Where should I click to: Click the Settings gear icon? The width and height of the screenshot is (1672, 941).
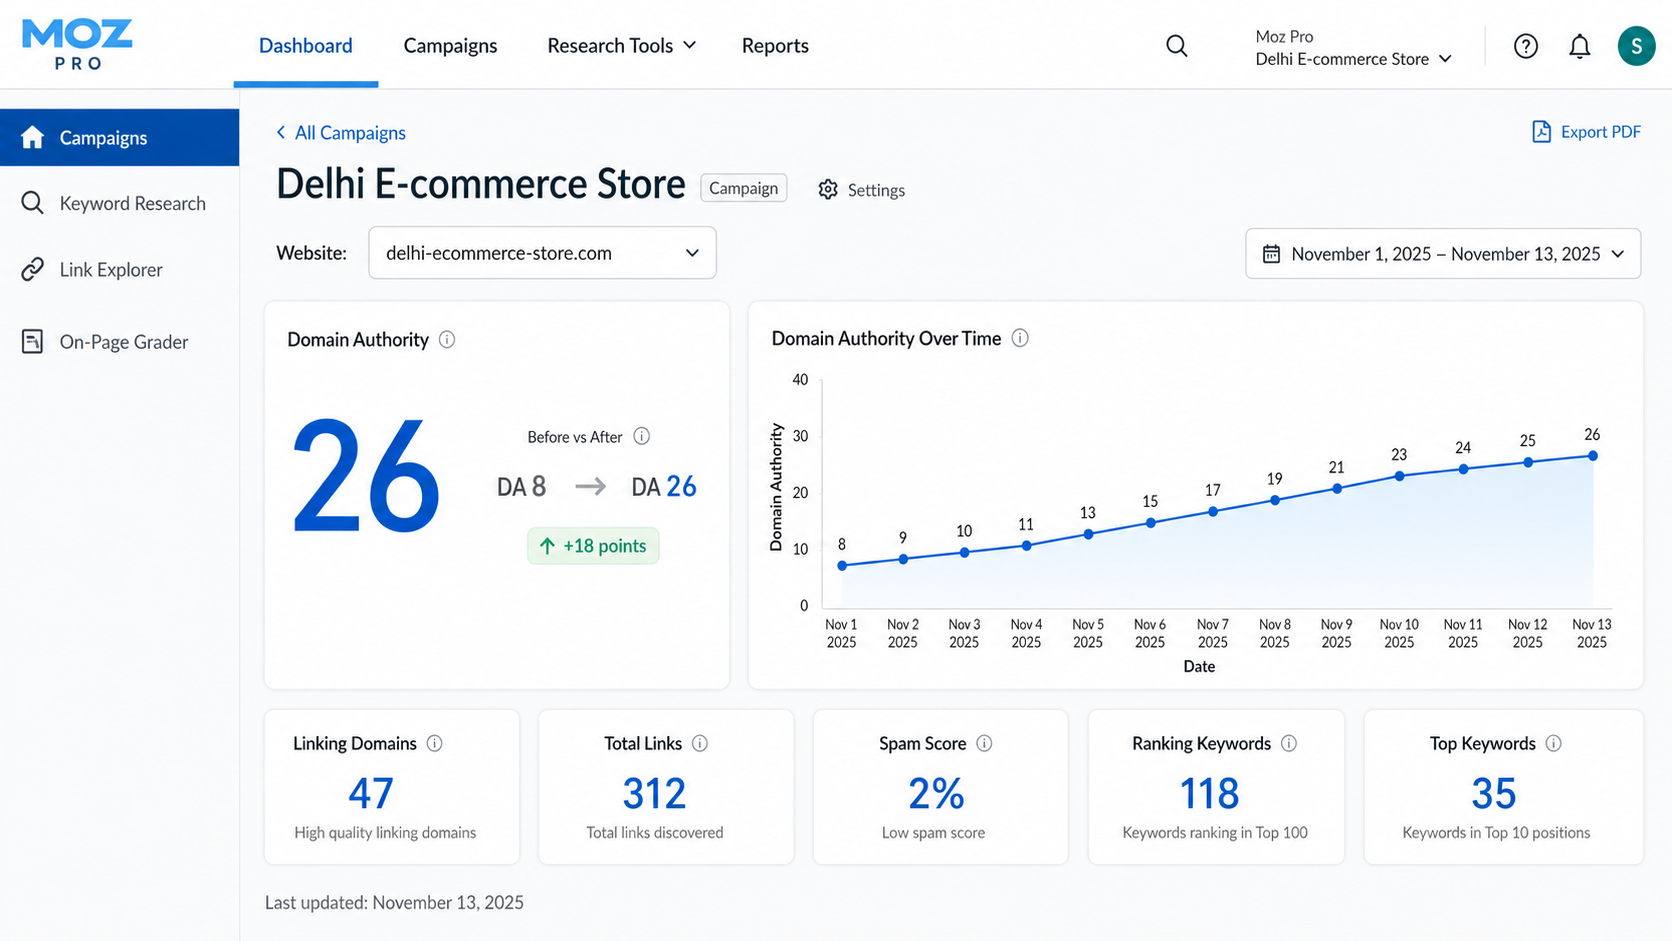point(827,189)
